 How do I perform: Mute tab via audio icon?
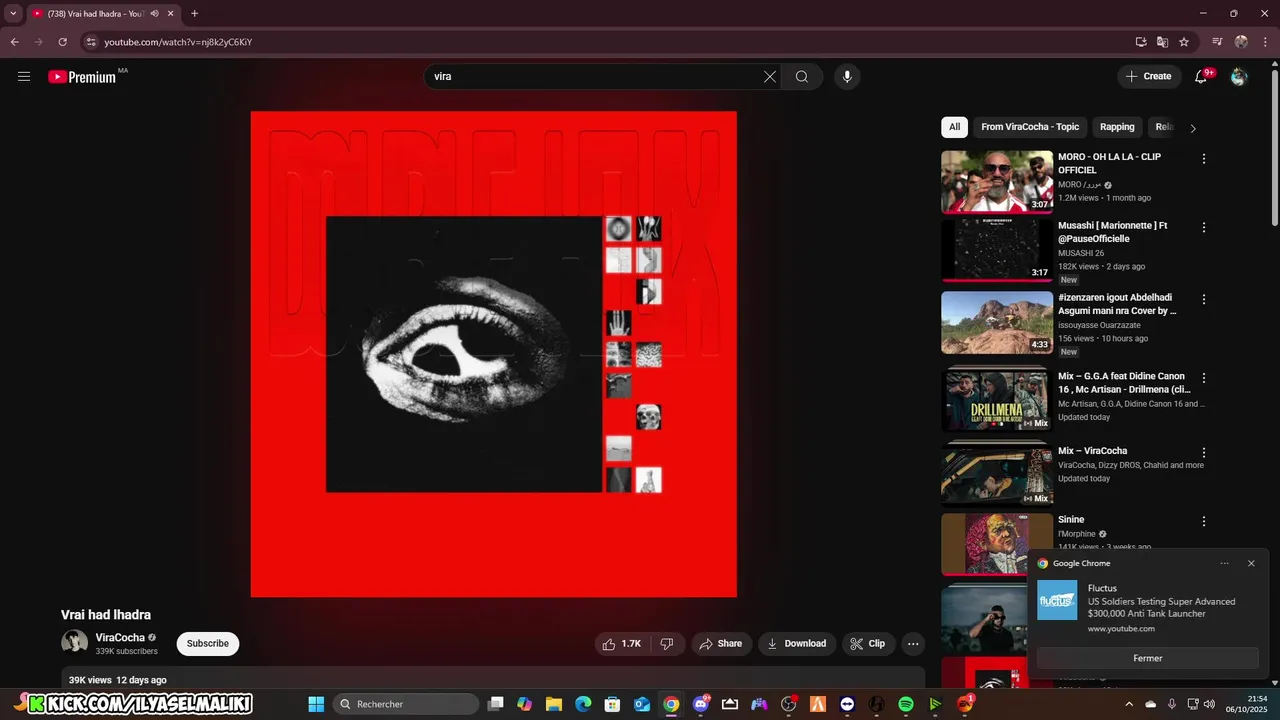(154, 14)
